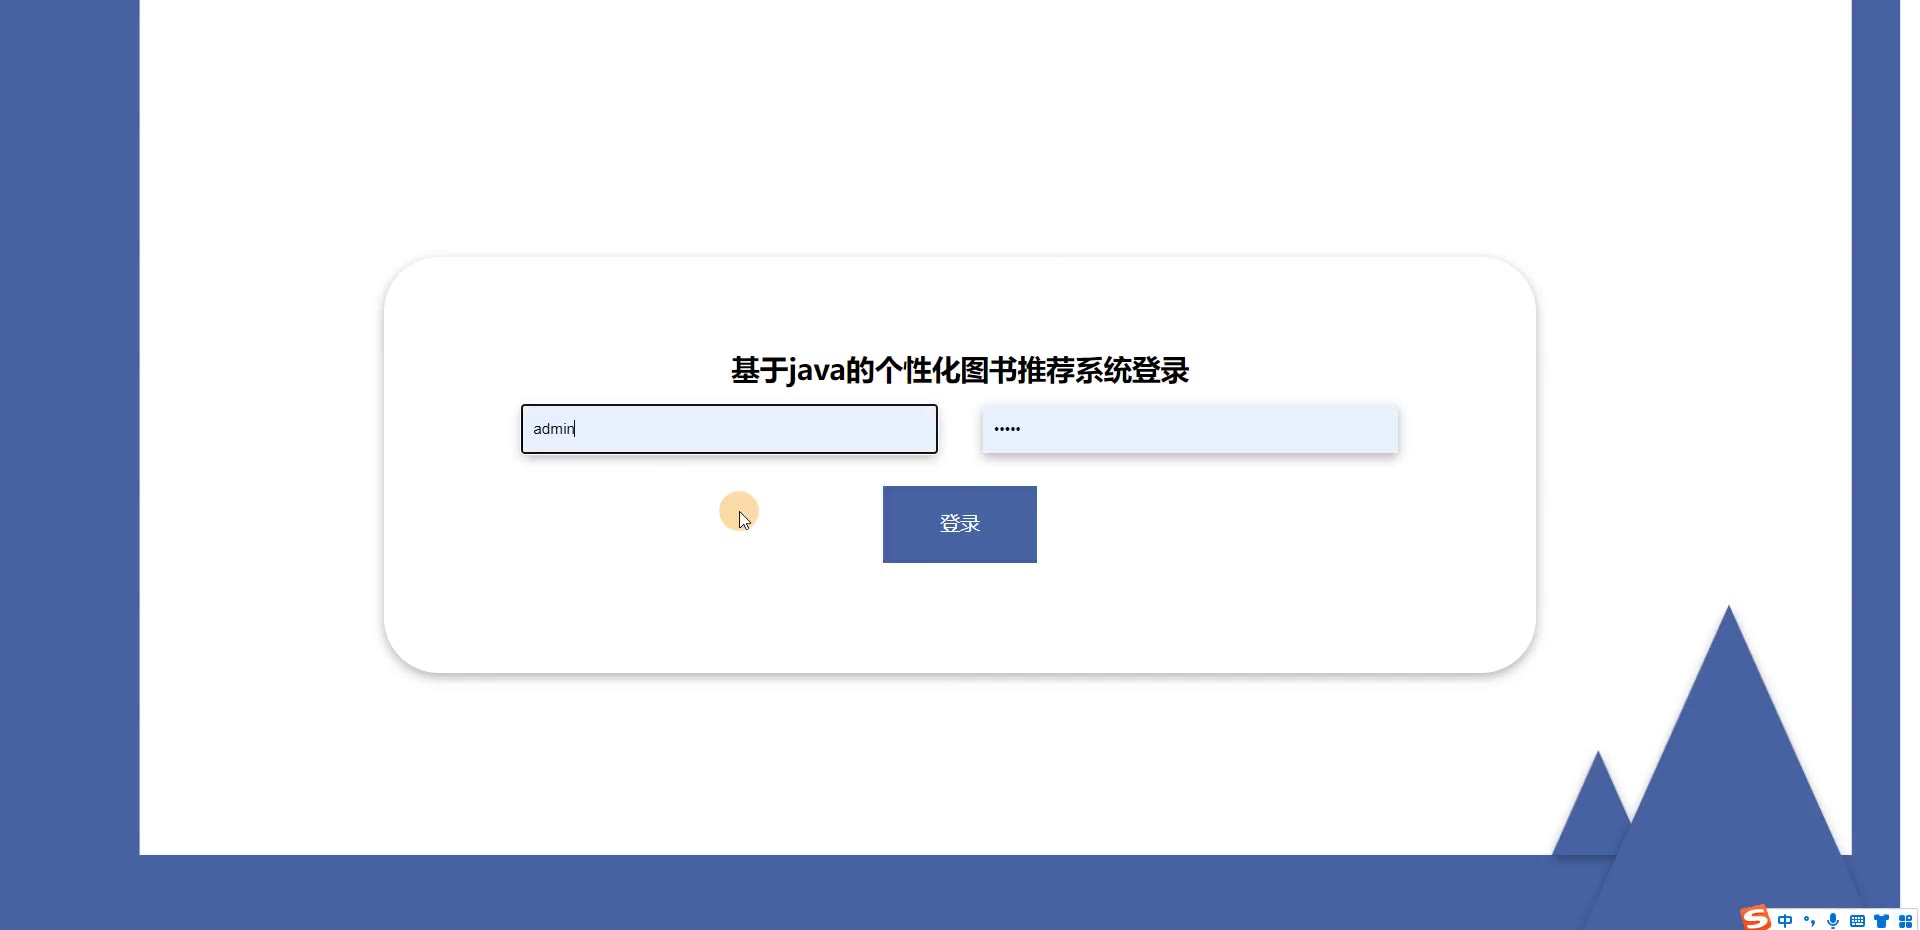
Task: Click the system login title heading
Action: pos(960,370)
